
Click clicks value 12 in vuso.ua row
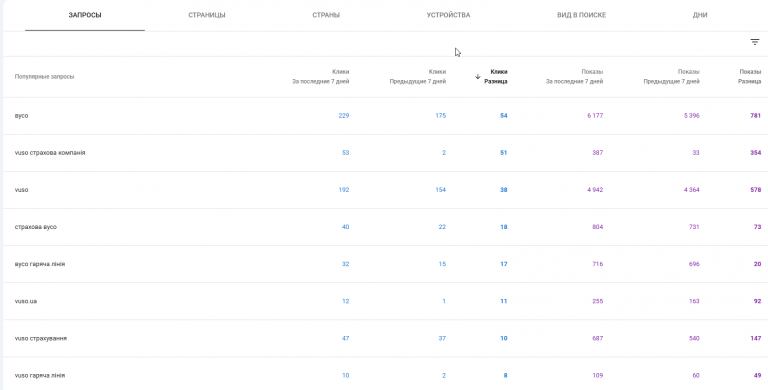(346, 301)
